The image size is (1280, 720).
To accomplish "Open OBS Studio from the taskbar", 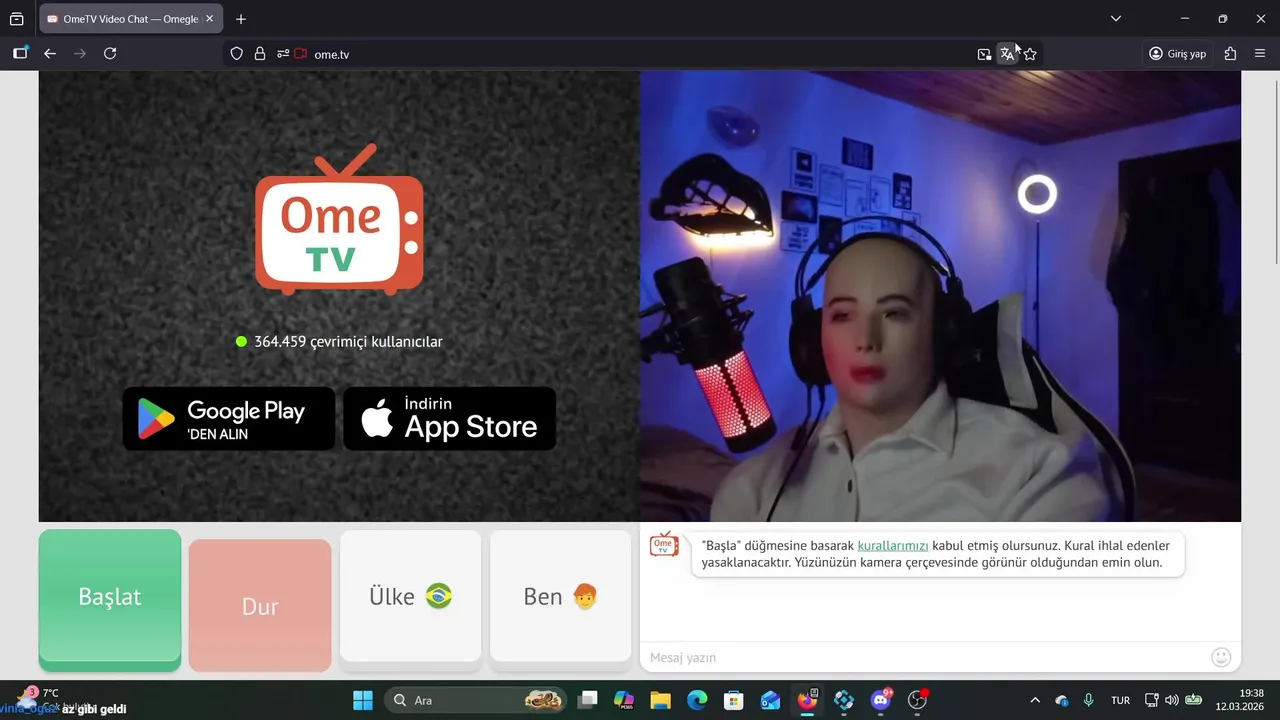I will point(917,700).
